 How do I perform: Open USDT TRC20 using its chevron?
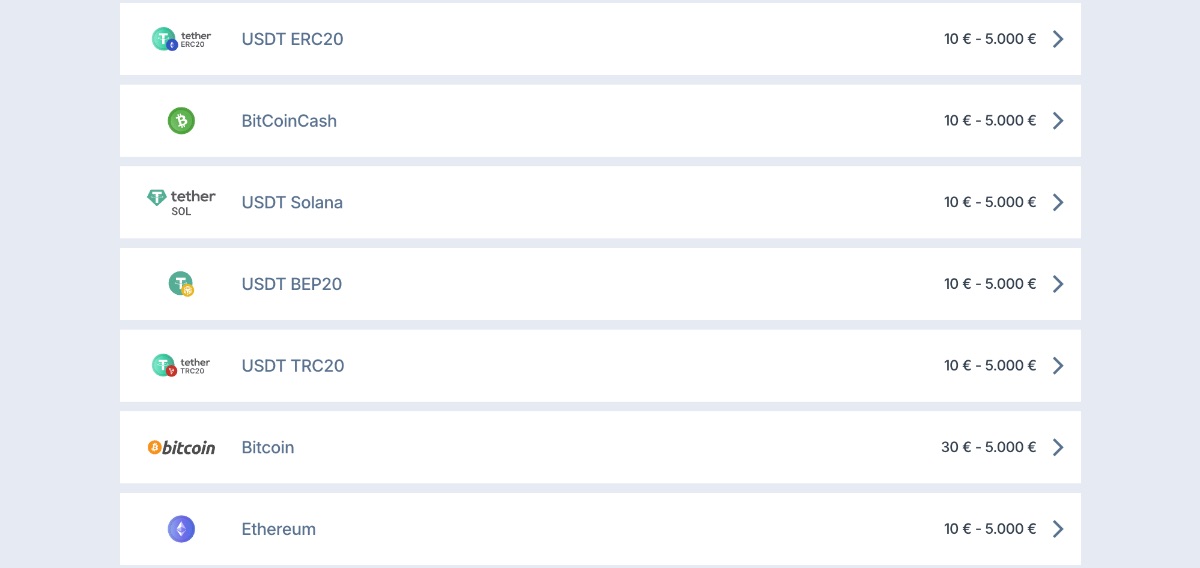[1058, 366]
